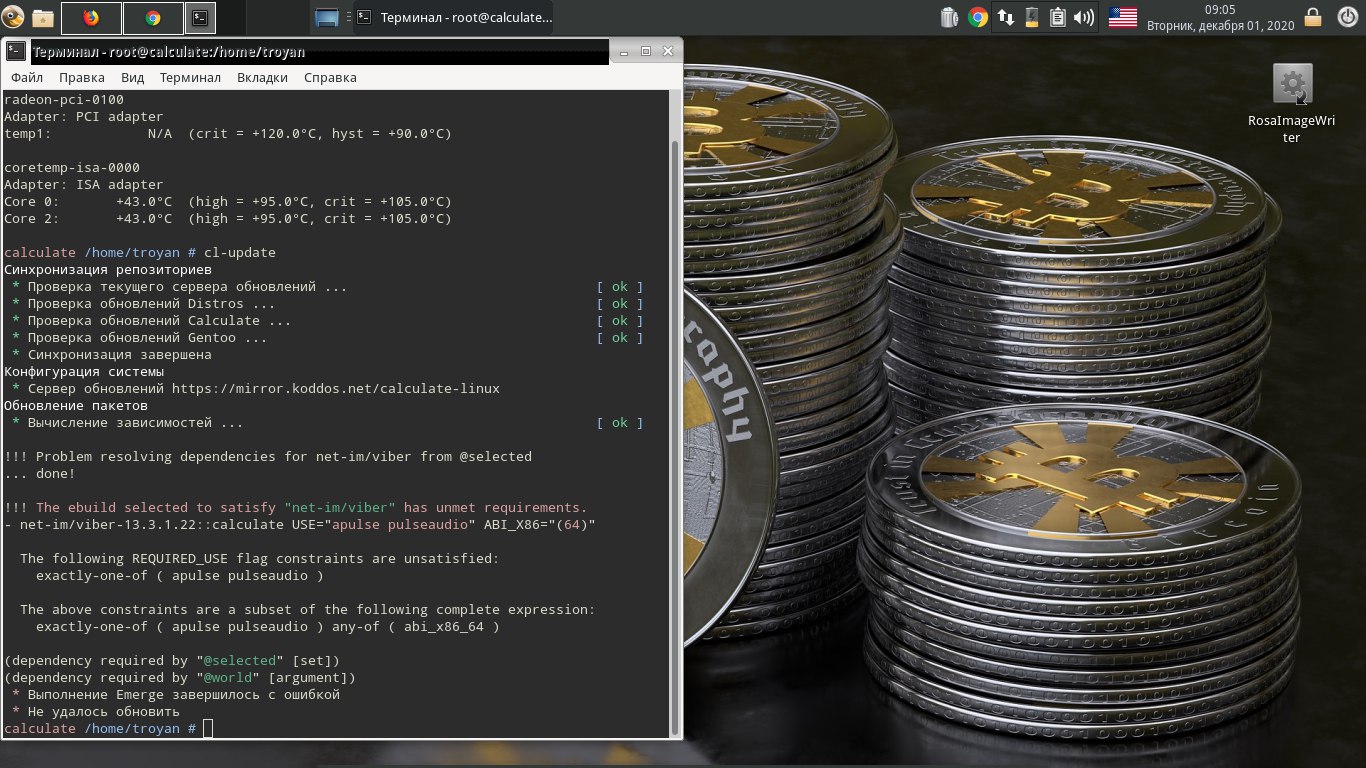The height and width of the screenshot is (768, 1366).
Task: Select the Терминал window in the taskbar
Action: click(454, 17)
